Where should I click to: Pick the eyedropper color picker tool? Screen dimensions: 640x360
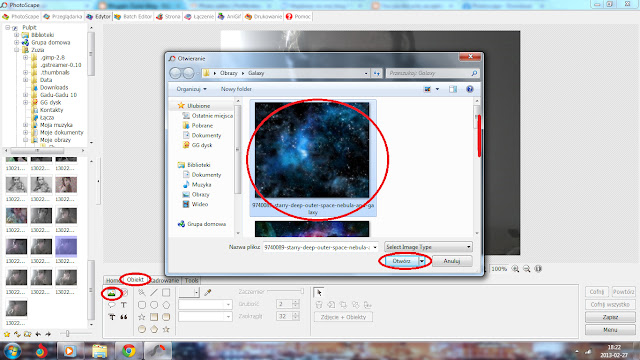pos(208,292)
